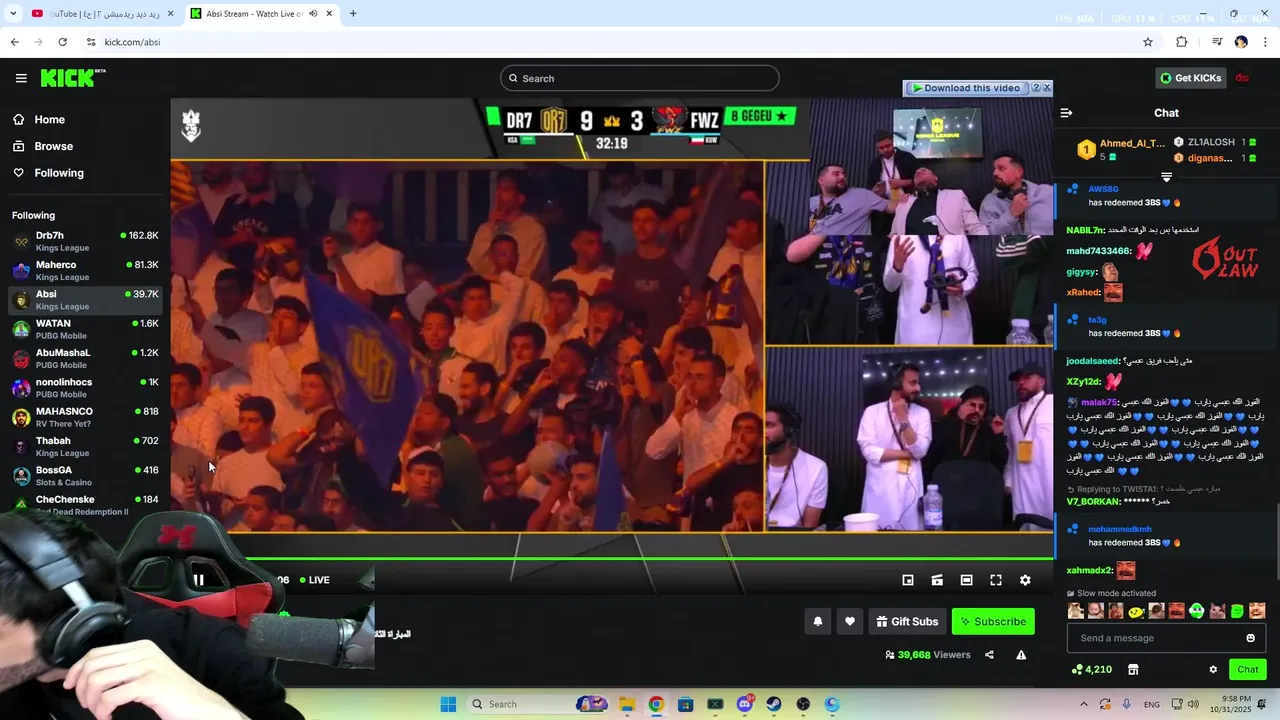
Task: Bookmark this page with star icon
Action: tap(1148, 42)
